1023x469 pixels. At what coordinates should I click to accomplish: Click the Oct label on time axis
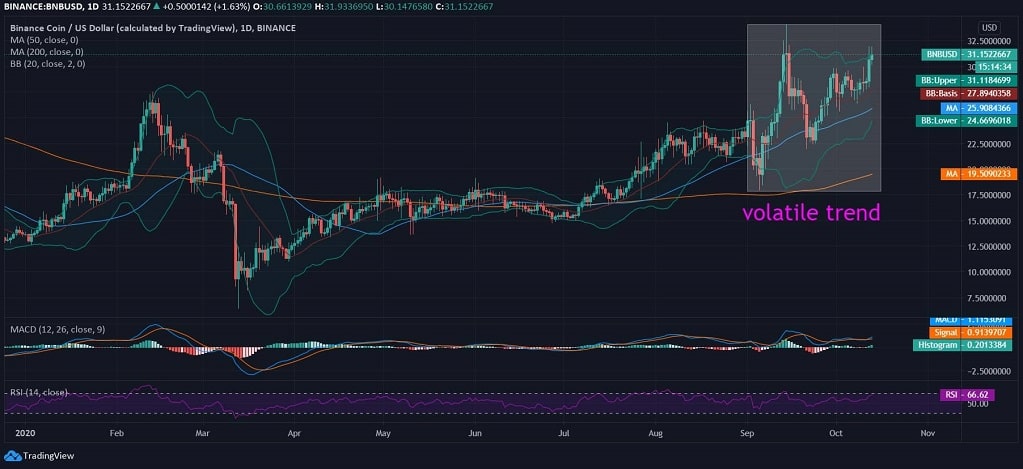pyautogui.click(x=836, y=432)
